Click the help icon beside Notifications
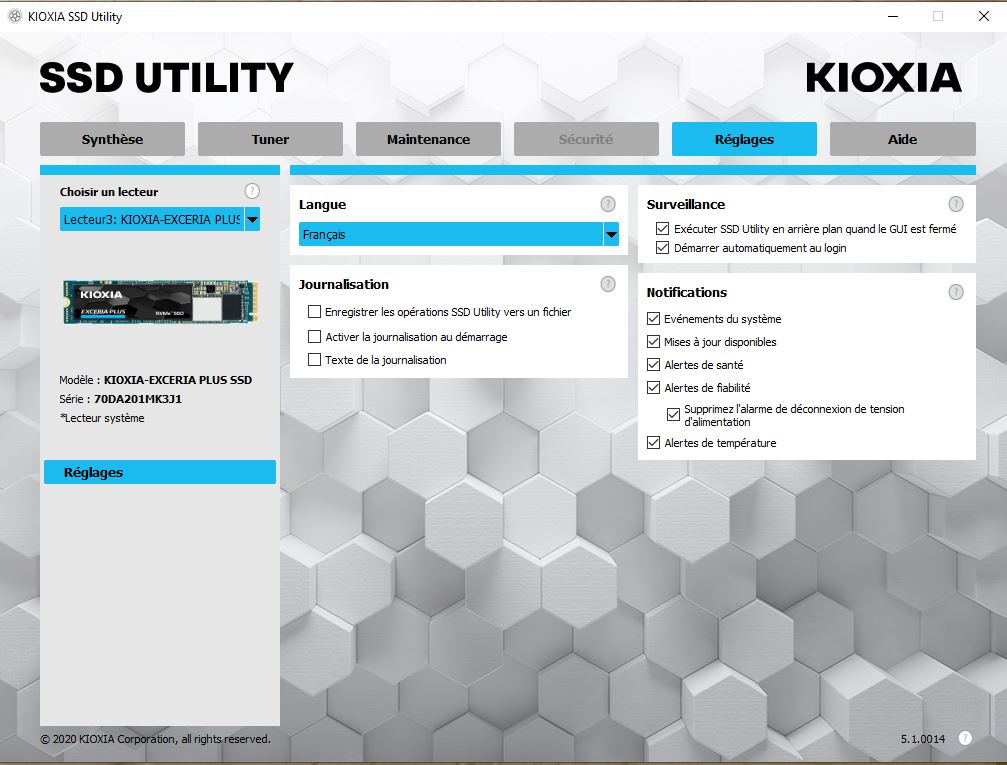Viewport: 1007px width, 765px height. [x=956, y=292]
